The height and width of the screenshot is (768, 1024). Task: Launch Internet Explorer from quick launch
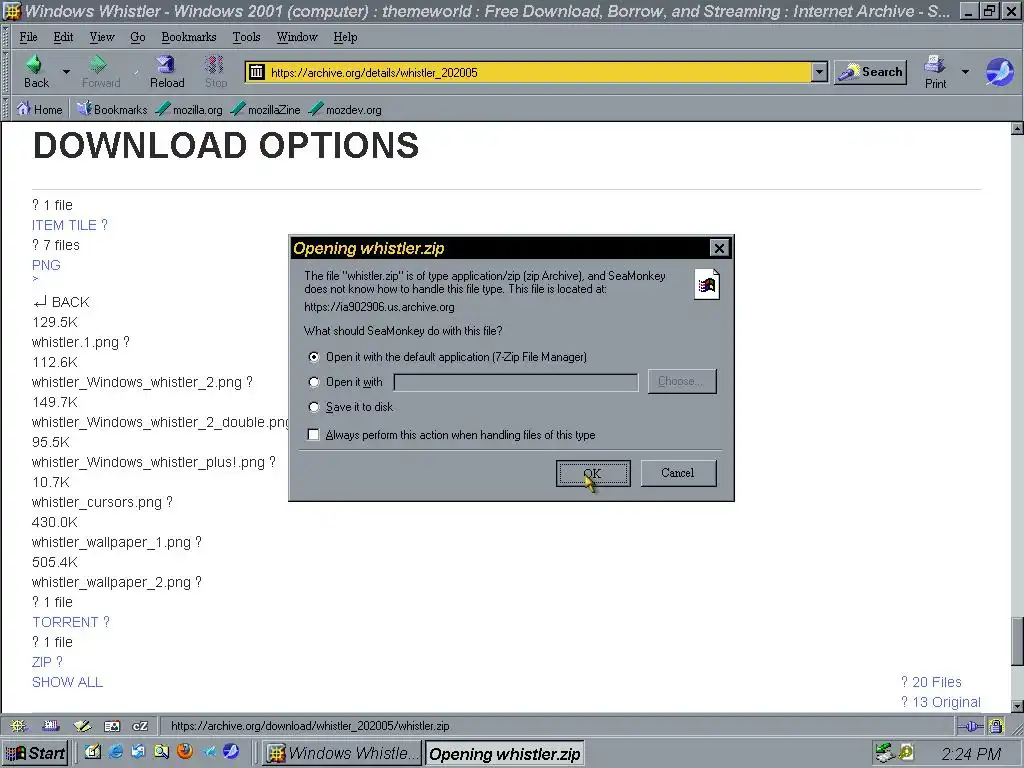click(x=116, y=752)
